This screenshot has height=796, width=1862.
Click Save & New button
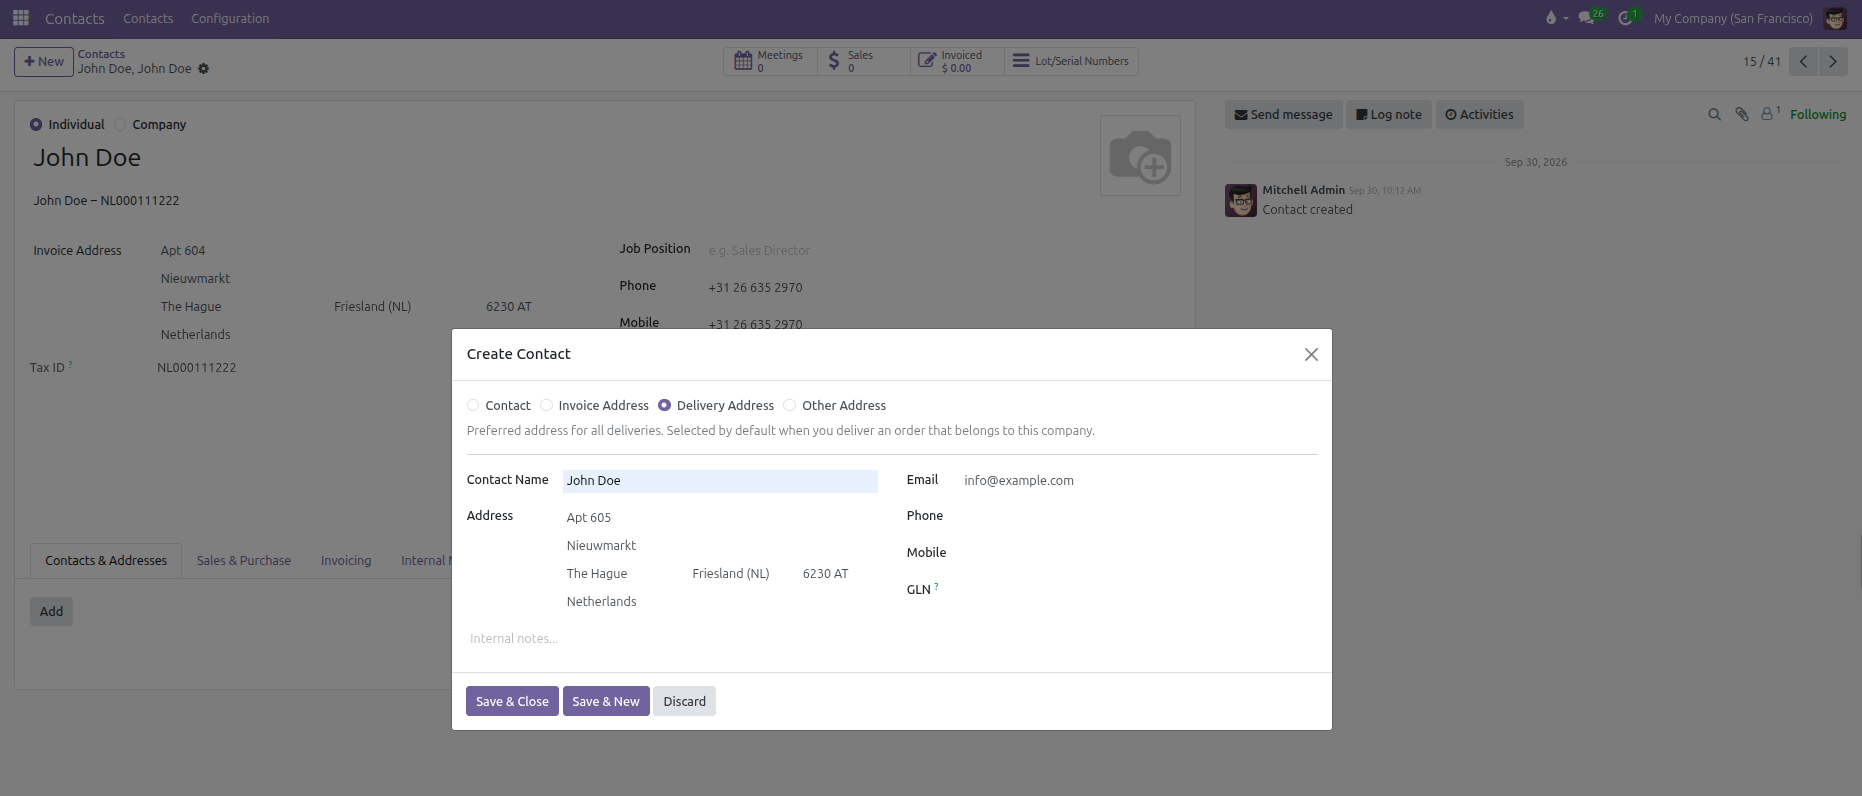pos(606,701)
